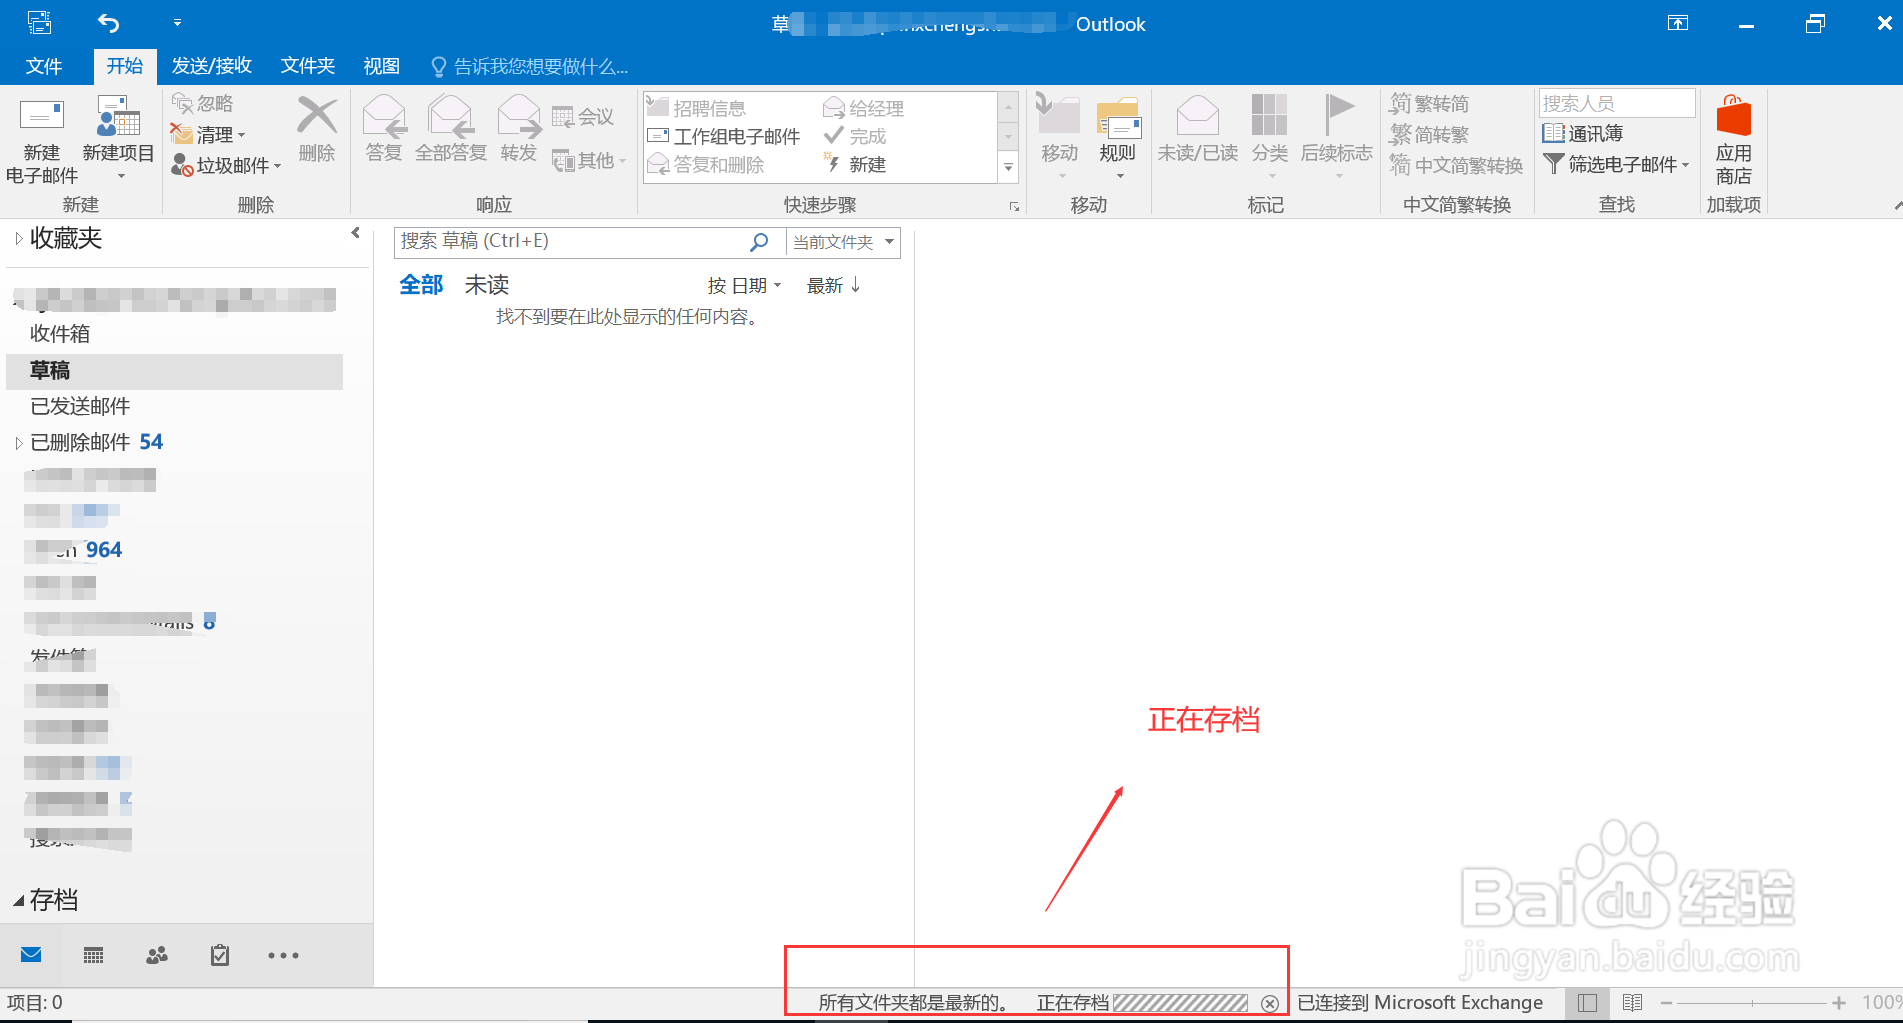Collapse the Archive (存档) section
Screen dimensions: 1903x1023
19,901
